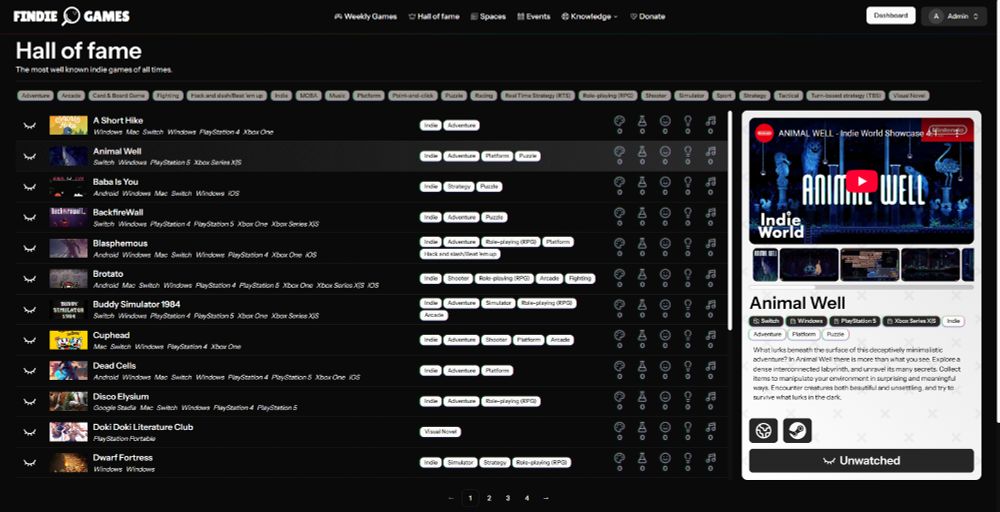Select the Doki Doki Literature Club title

[x=143, y=427]
